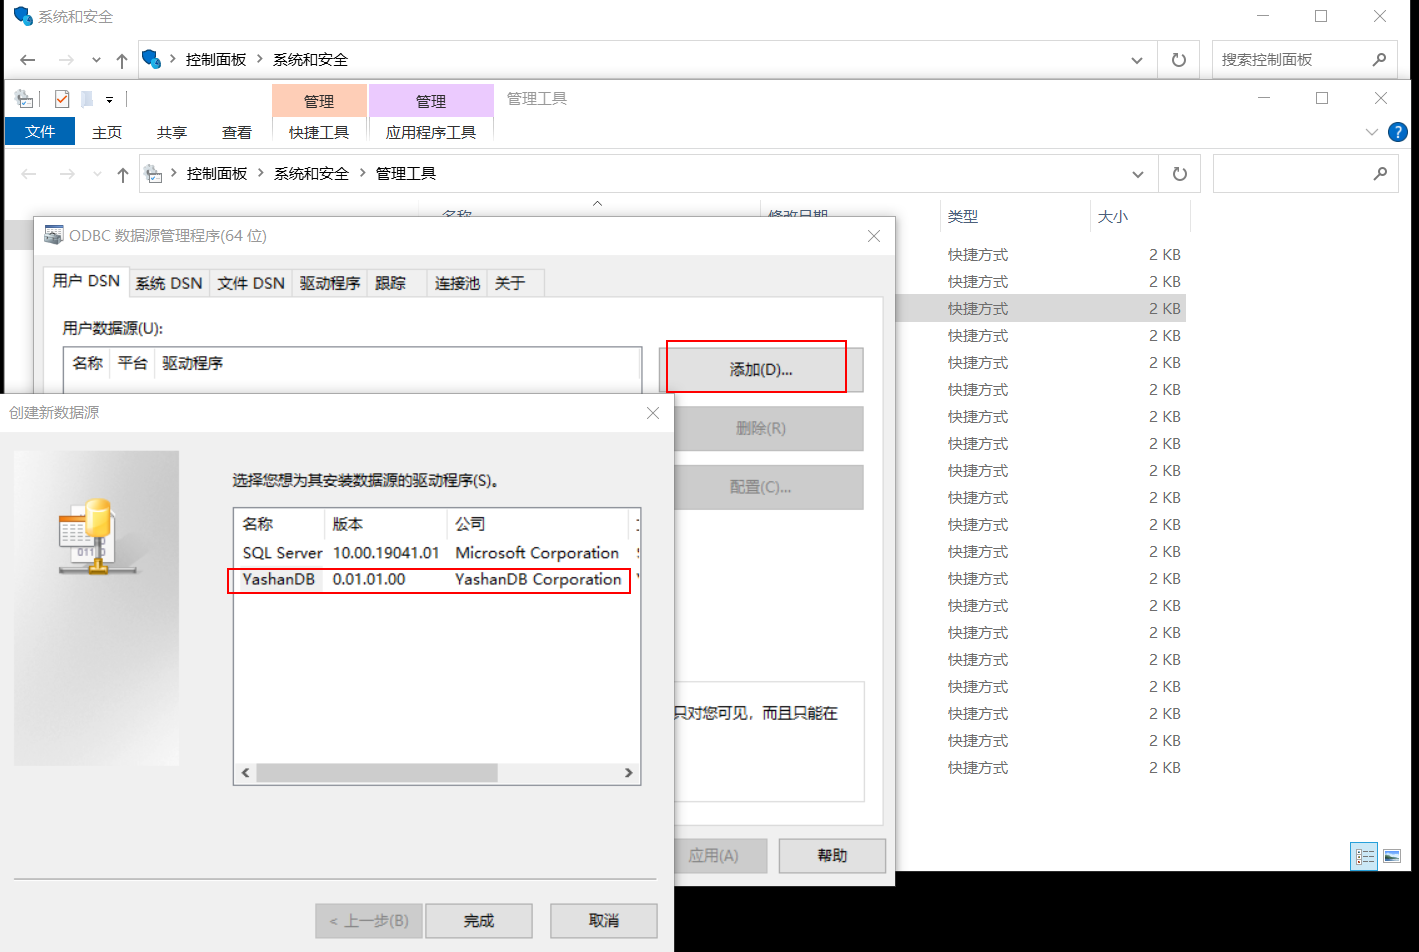Refresh the 管理工具 folder address bar

(x=1180, y=174)
